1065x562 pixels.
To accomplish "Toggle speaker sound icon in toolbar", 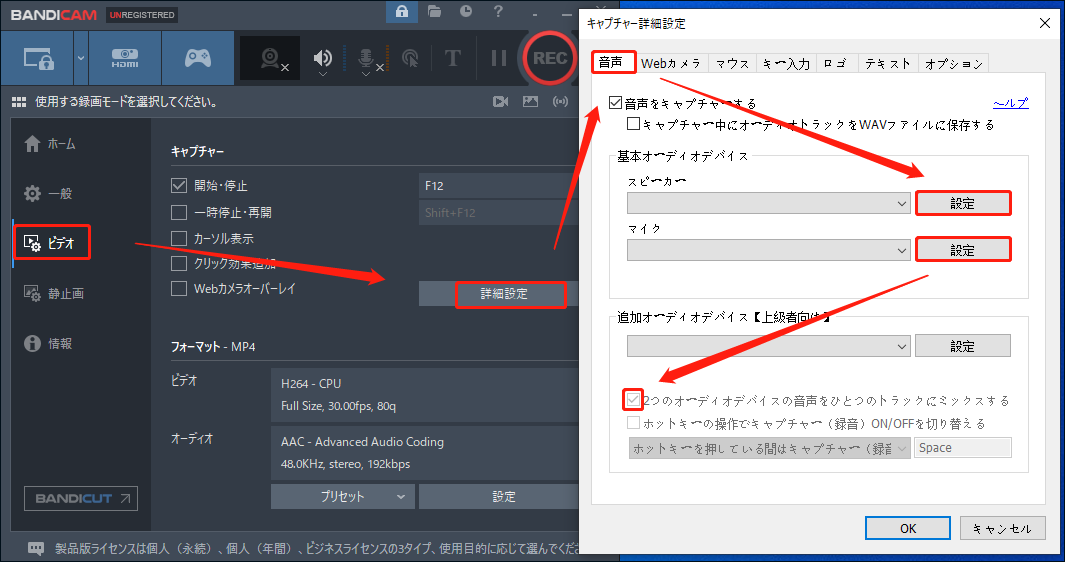I will pyautogui.click(x=323, y=59).
